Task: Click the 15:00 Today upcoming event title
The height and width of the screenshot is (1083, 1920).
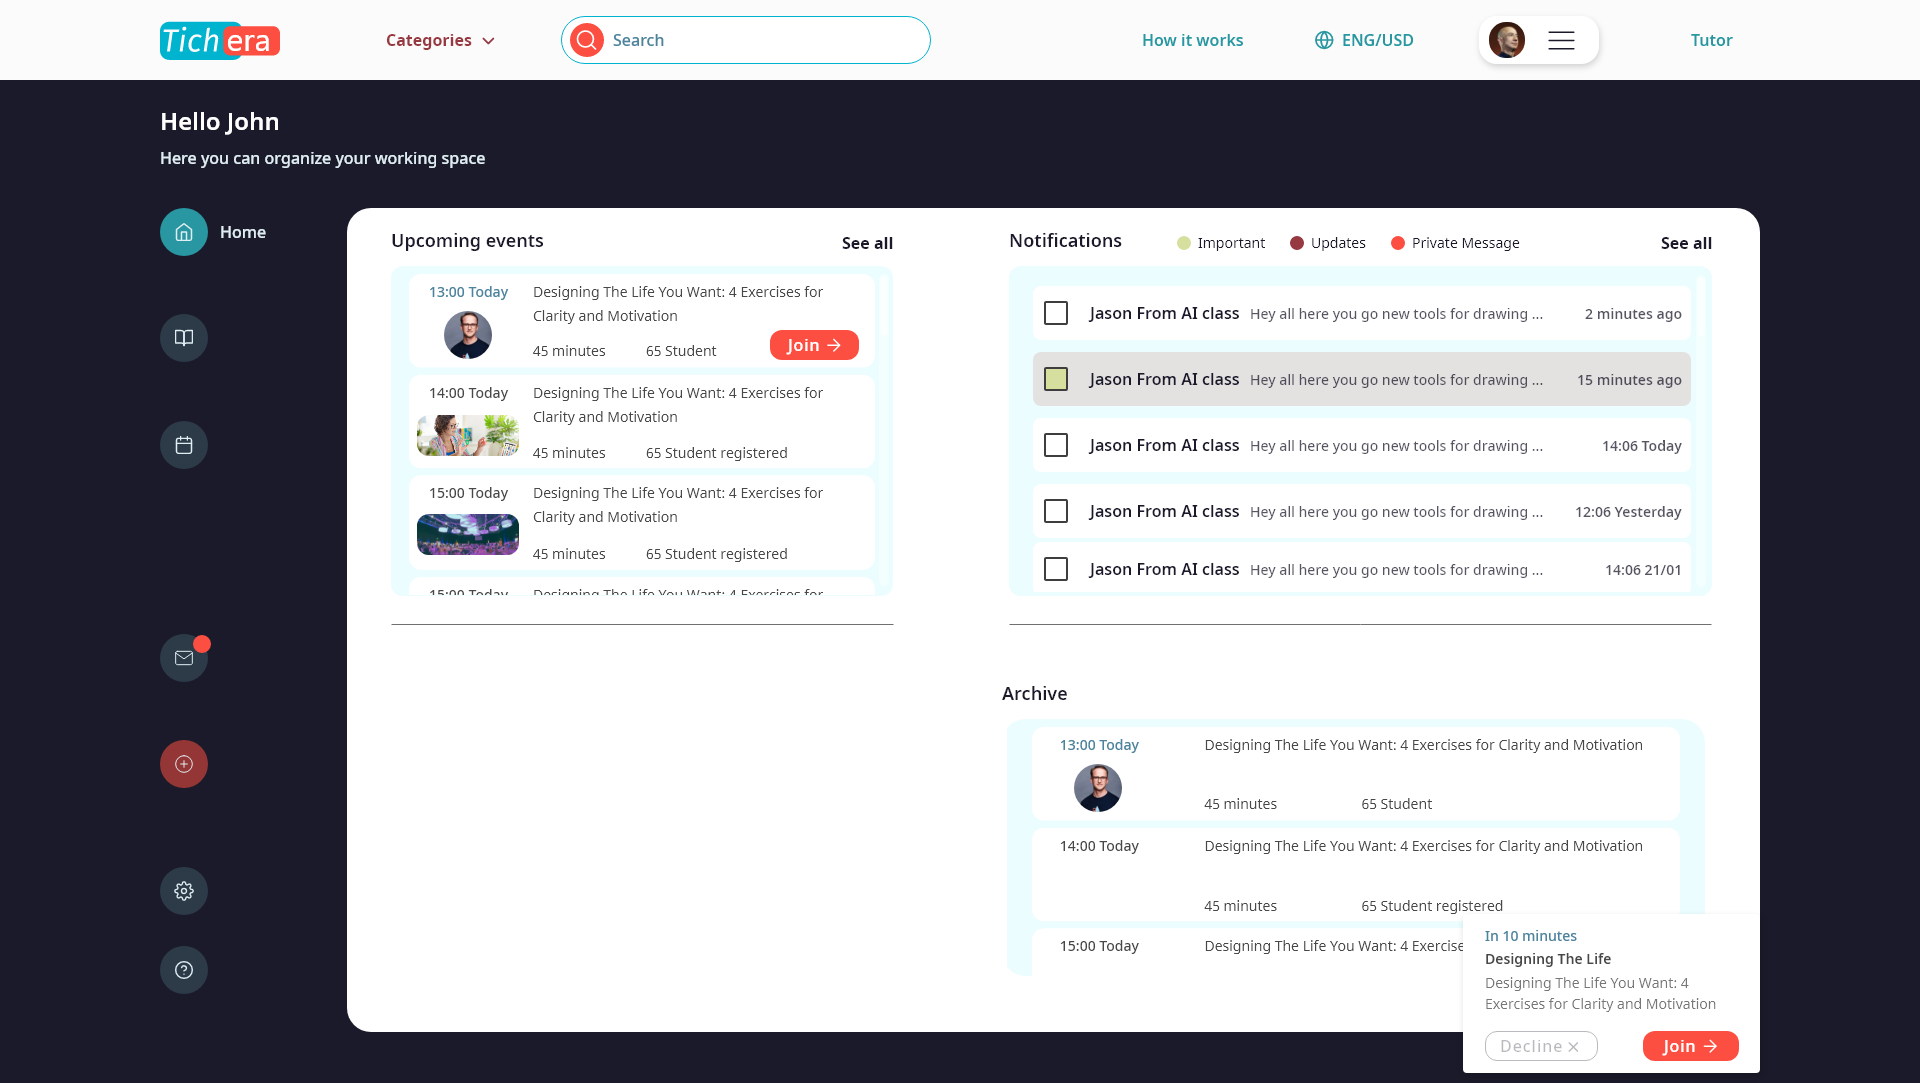Action: click(678, 505)
